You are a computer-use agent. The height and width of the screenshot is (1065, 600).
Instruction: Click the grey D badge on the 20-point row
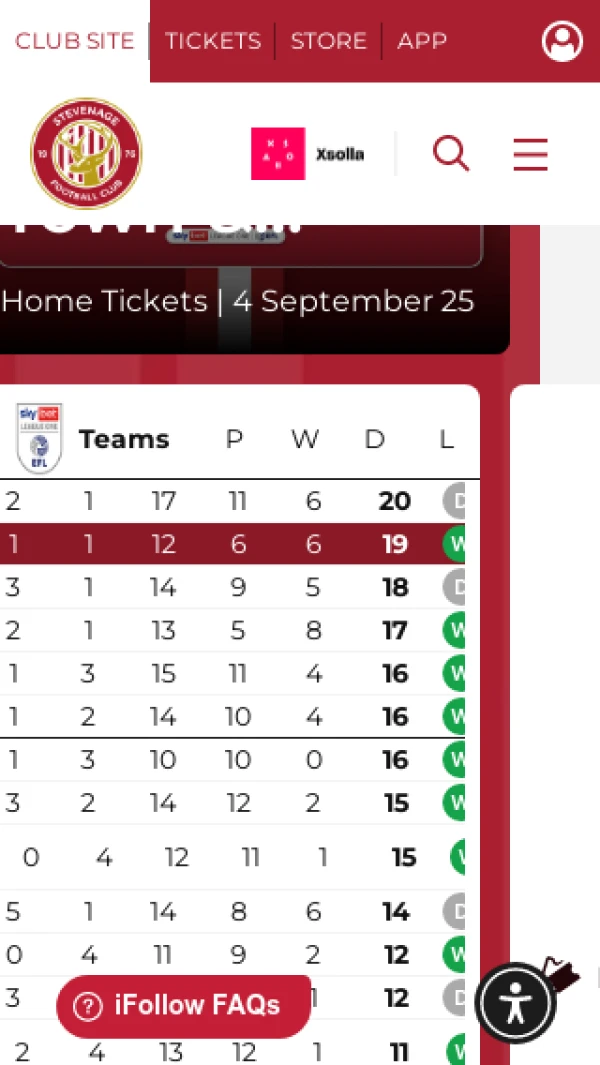[455, 501]
